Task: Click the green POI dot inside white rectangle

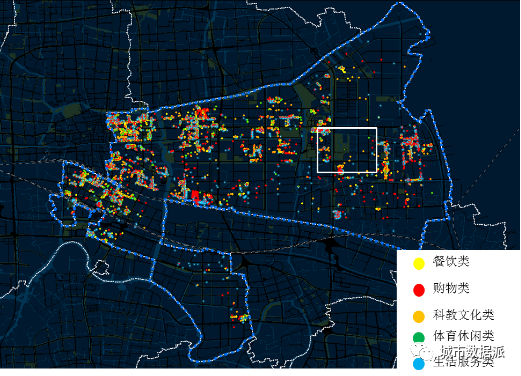Action: pyautogui.click(x=369, y=137)
